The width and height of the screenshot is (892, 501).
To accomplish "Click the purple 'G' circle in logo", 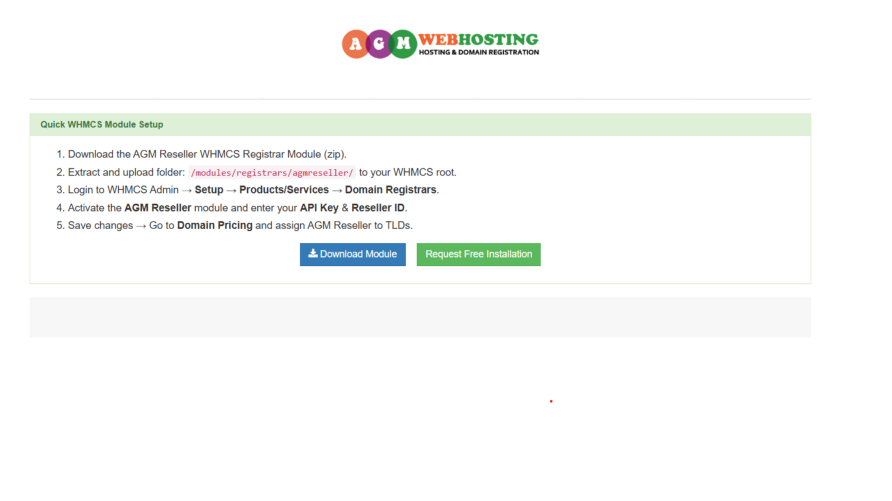I will coord(379,43).
